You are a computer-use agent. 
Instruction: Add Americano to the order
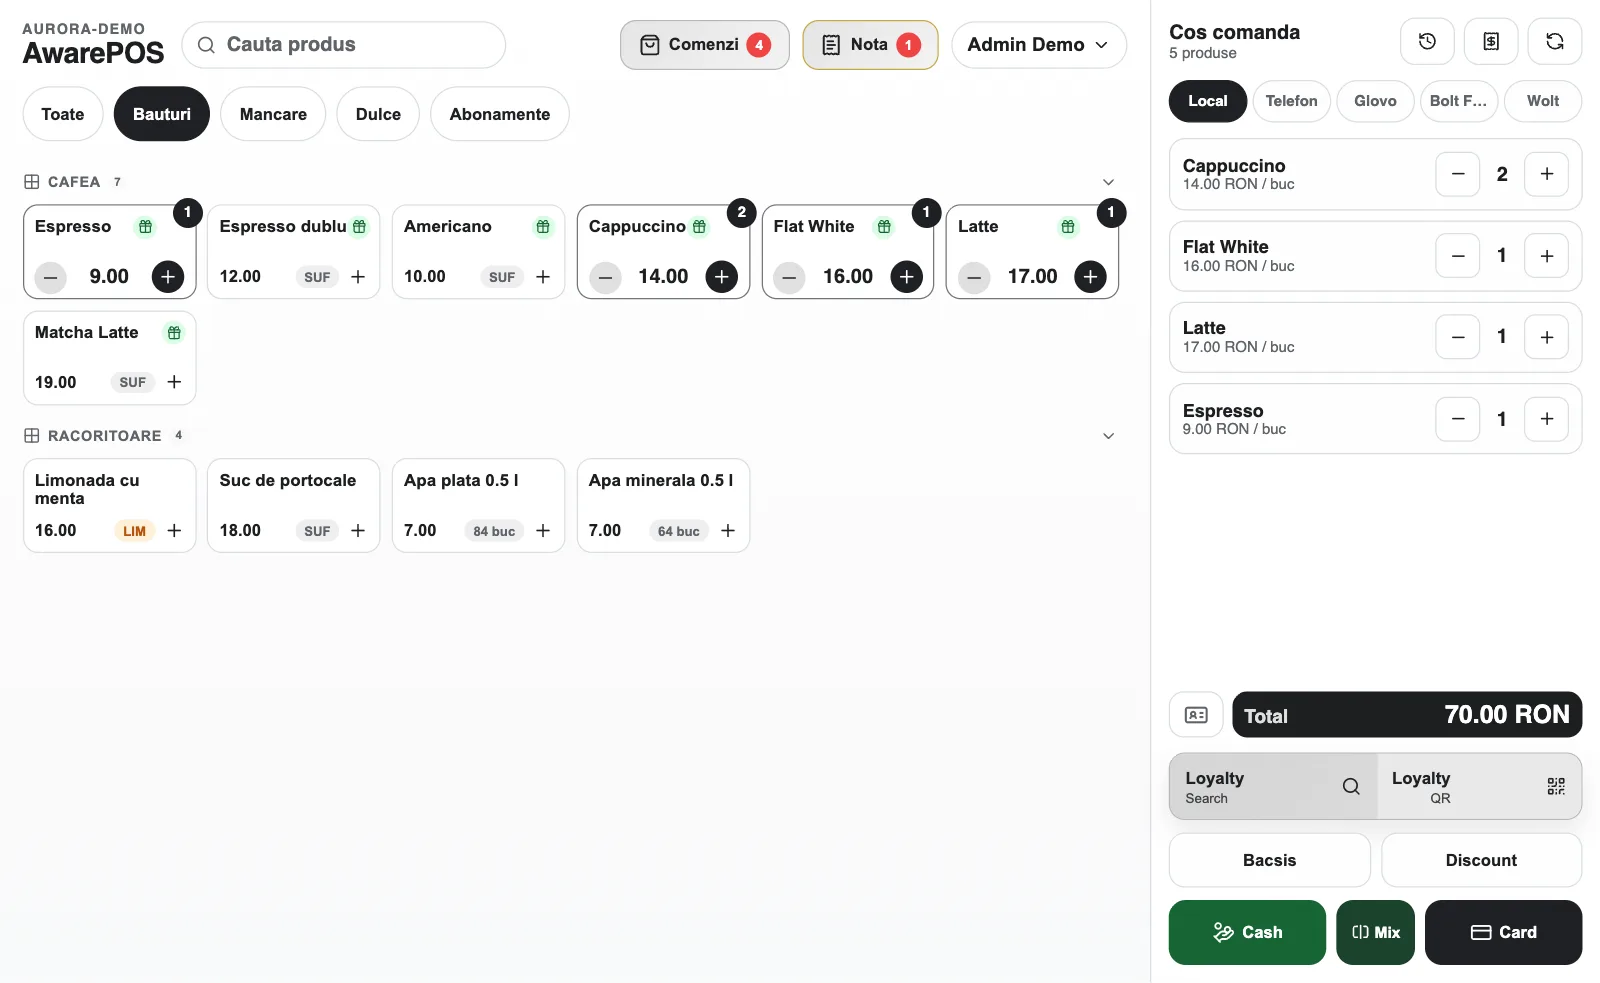(x=543, y=277)
